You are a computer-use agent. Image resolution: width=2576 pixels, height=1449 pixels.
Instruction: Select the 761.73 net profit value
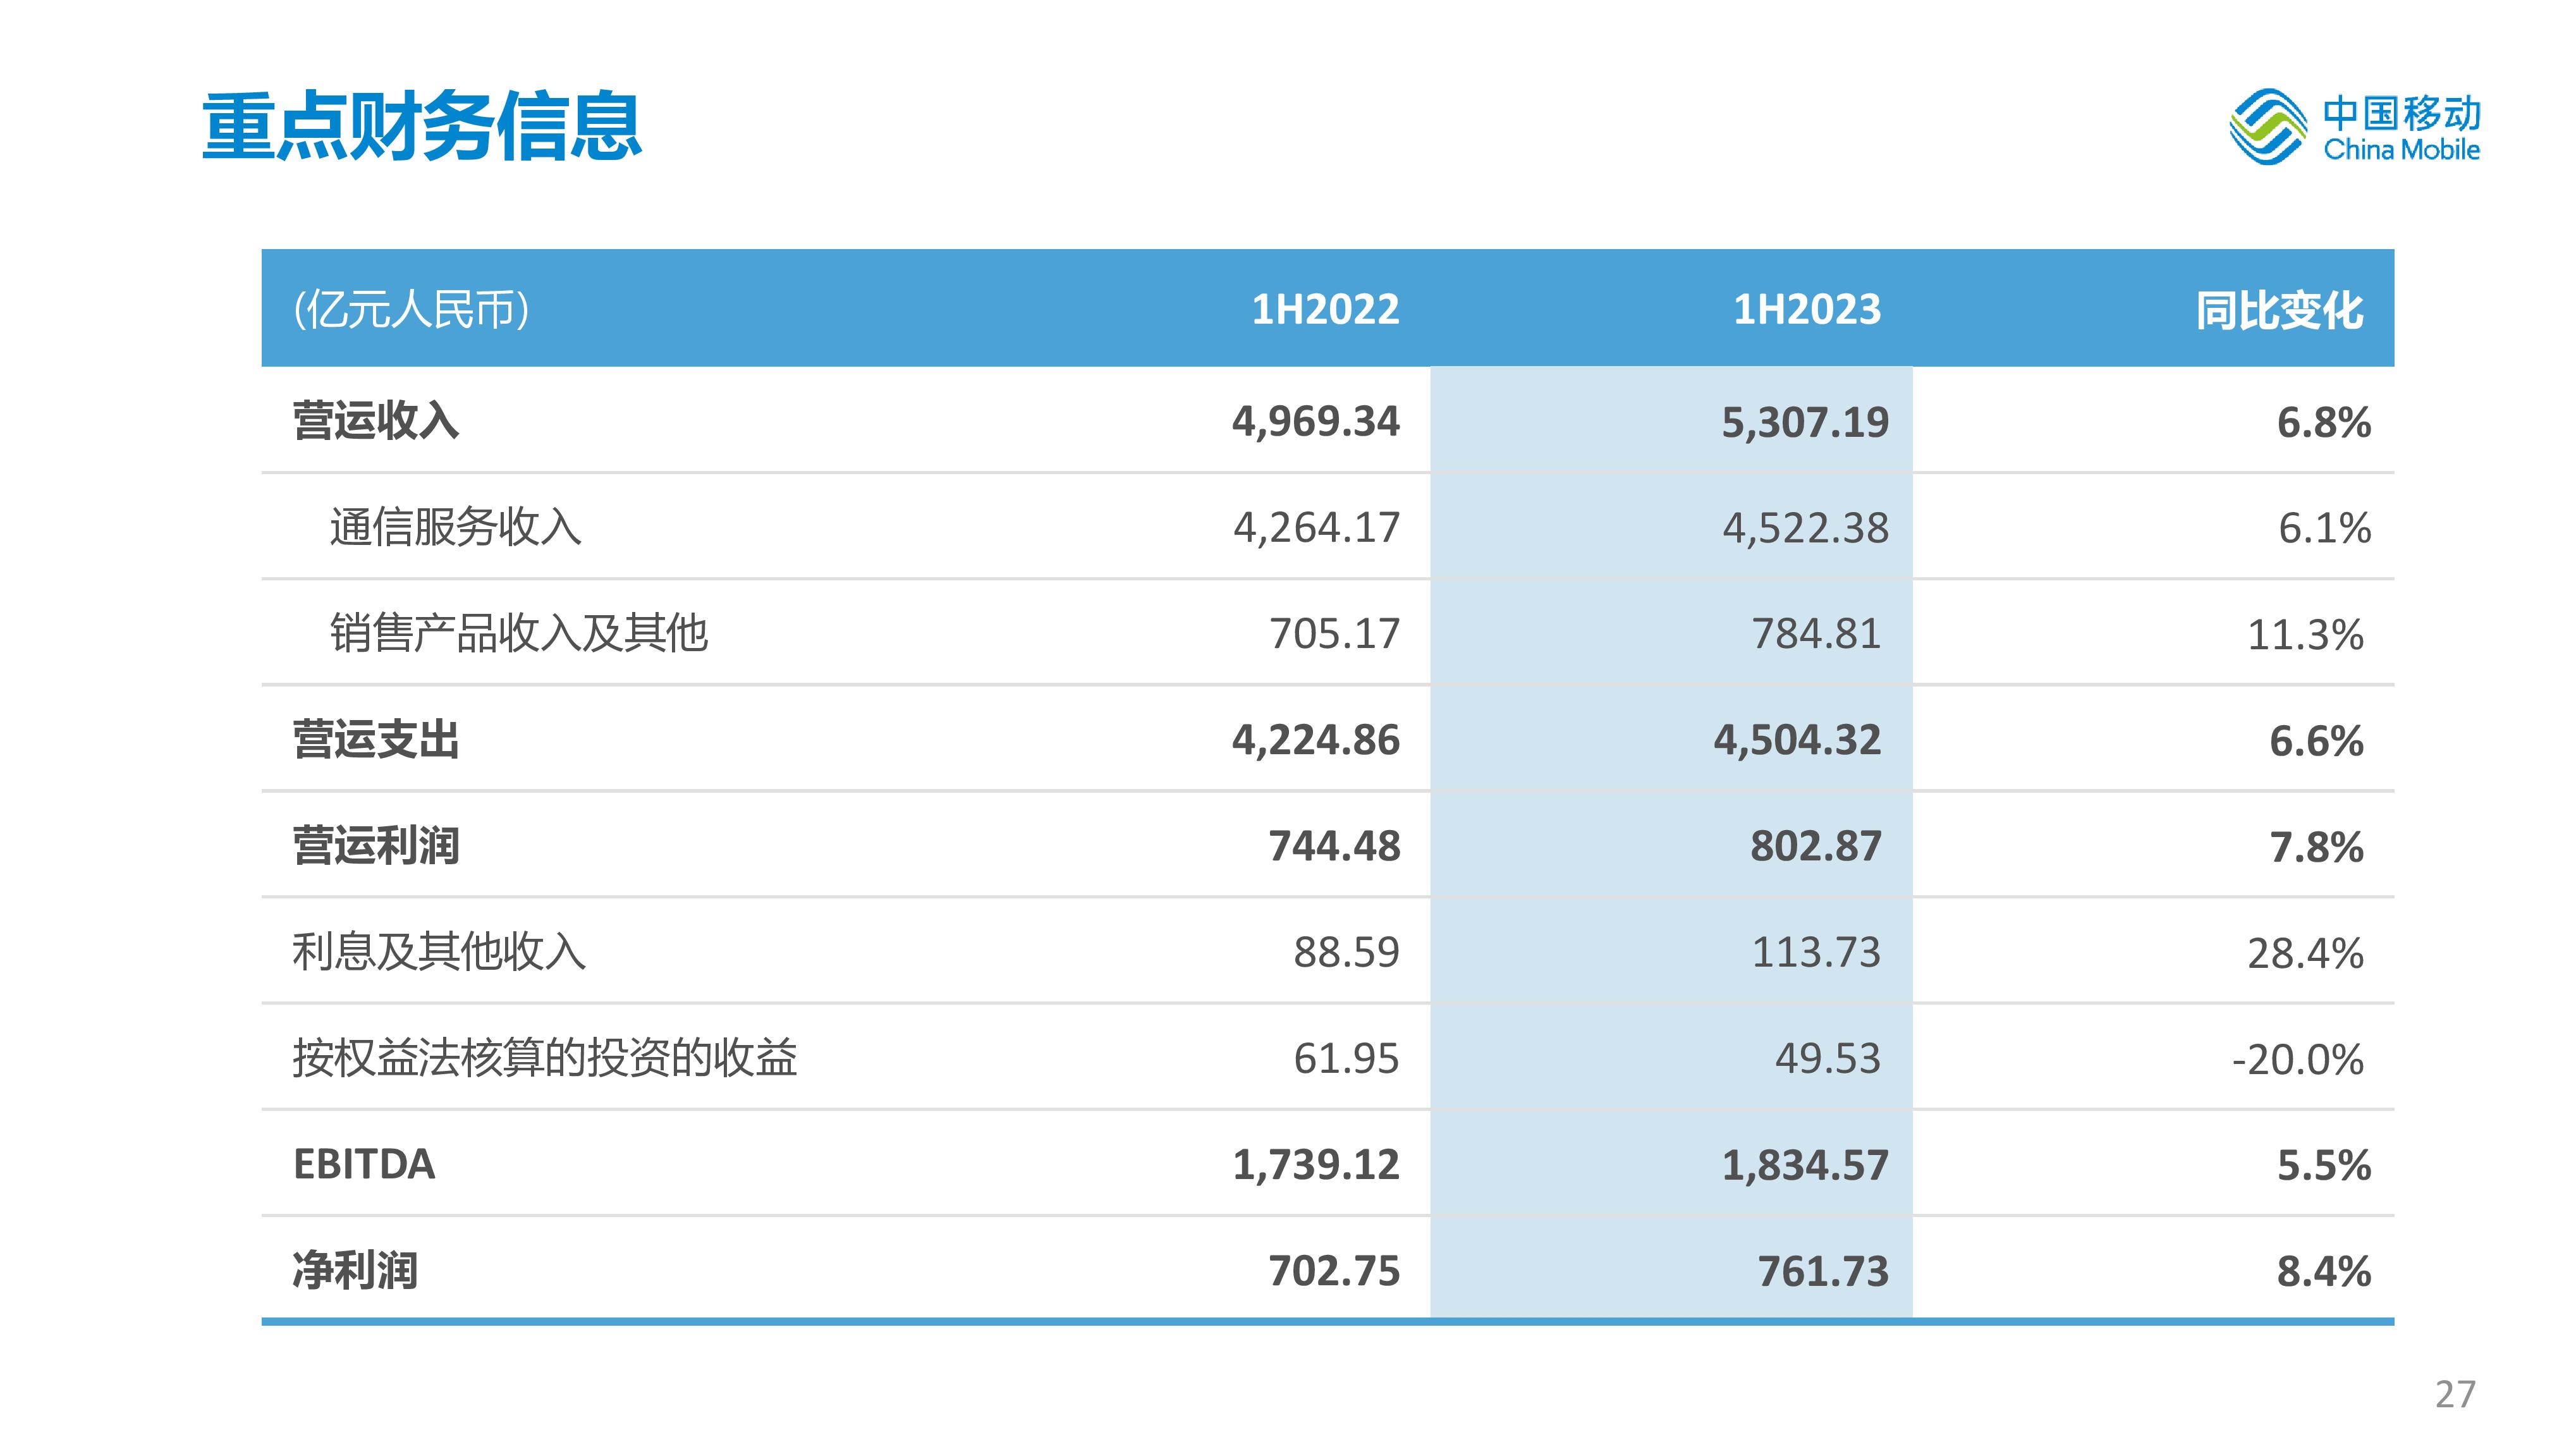[x=1822, y=1271]
